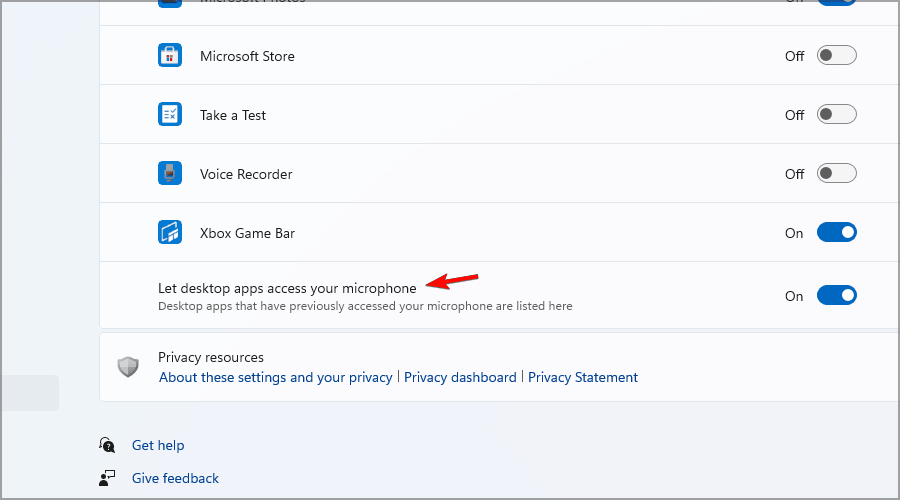Turn off desktop apps microphone access toggle

click(x=837, y=296)
